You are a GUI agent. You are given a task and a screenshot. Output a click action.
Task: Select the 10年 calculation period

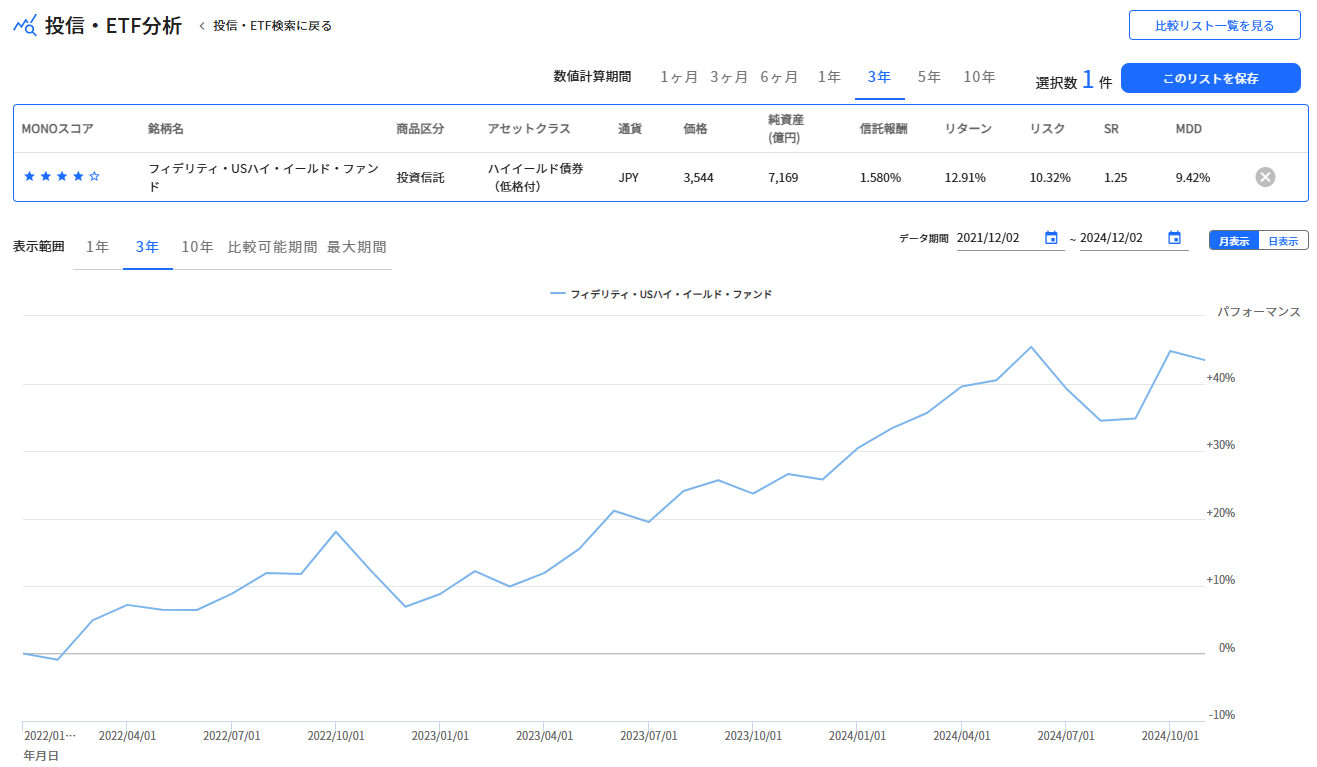979,77
